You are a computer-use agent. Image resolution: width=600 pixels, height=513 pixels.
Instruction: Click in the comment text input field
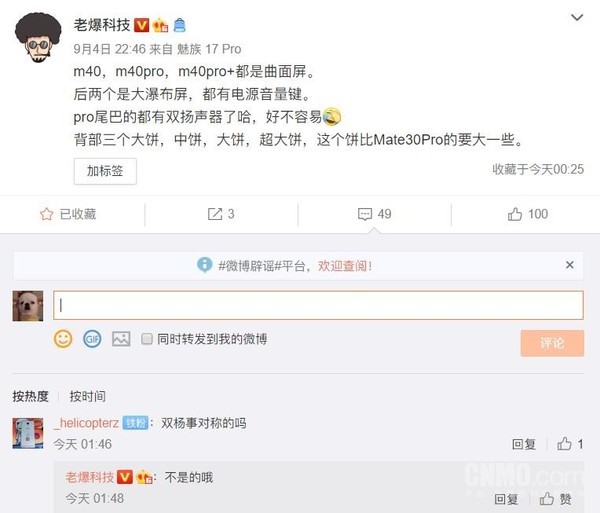[x=317, y=305]
